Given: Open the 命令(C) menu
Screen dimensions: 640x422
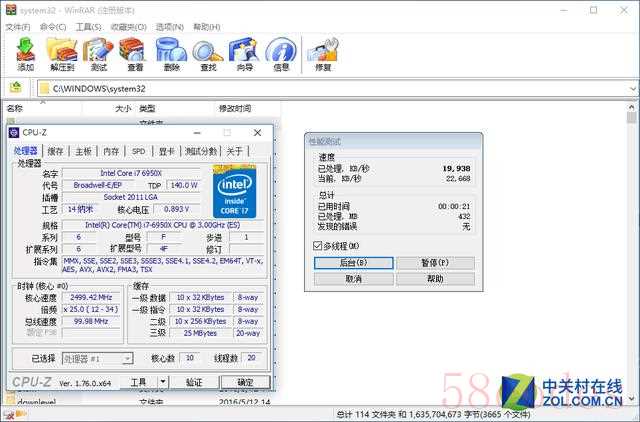Looking at the screenshot, I should [x=53, y=27].
